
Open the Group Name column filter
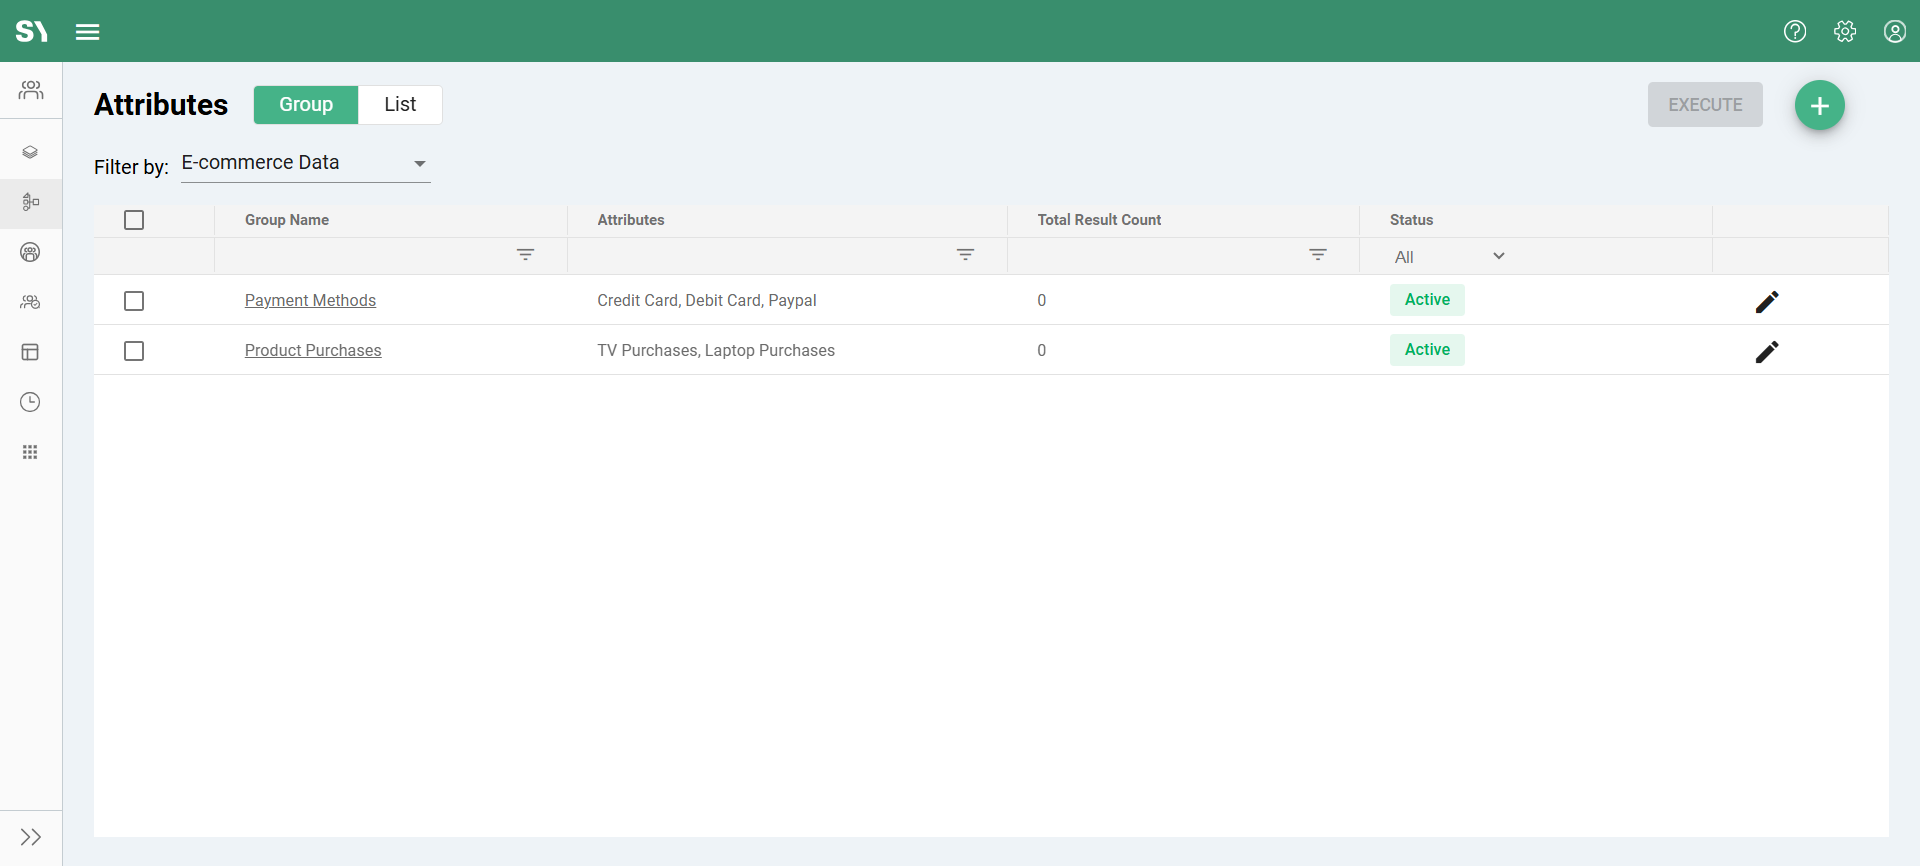pos(525,255)
